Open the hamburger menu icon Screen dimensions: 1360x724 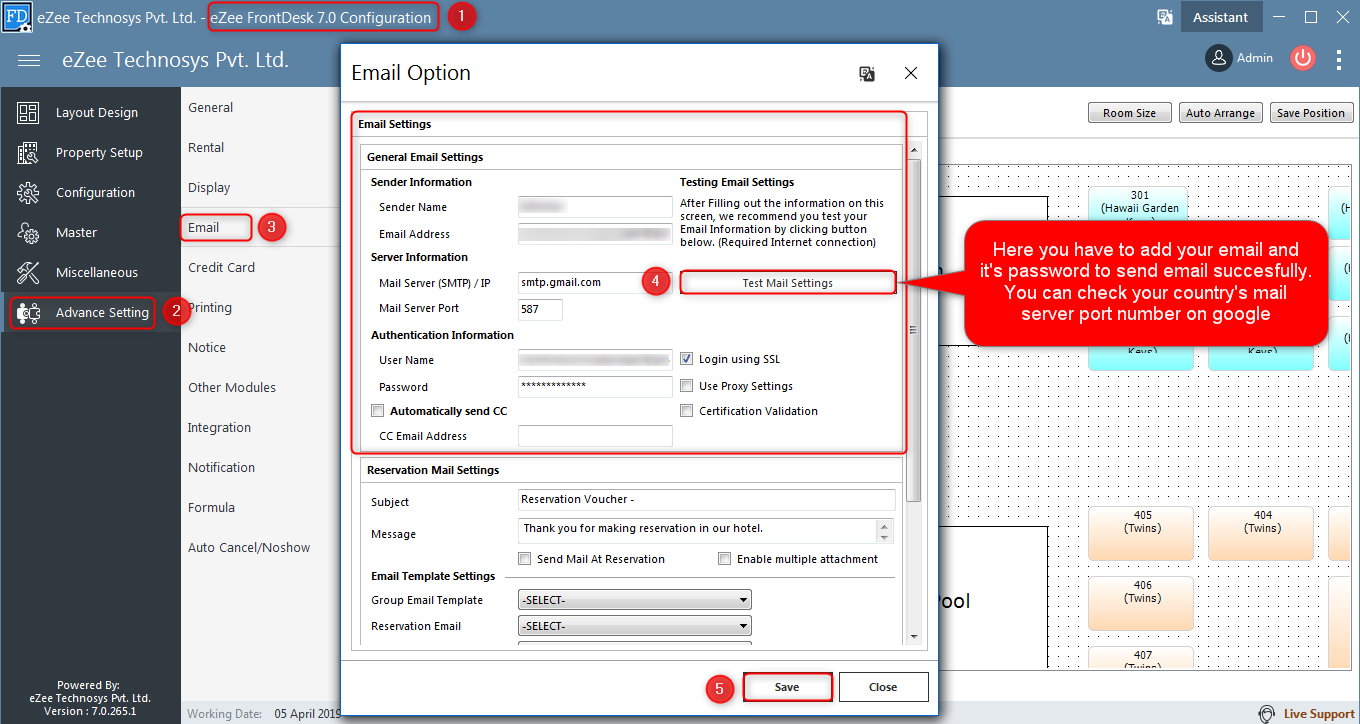click(29, 61)
